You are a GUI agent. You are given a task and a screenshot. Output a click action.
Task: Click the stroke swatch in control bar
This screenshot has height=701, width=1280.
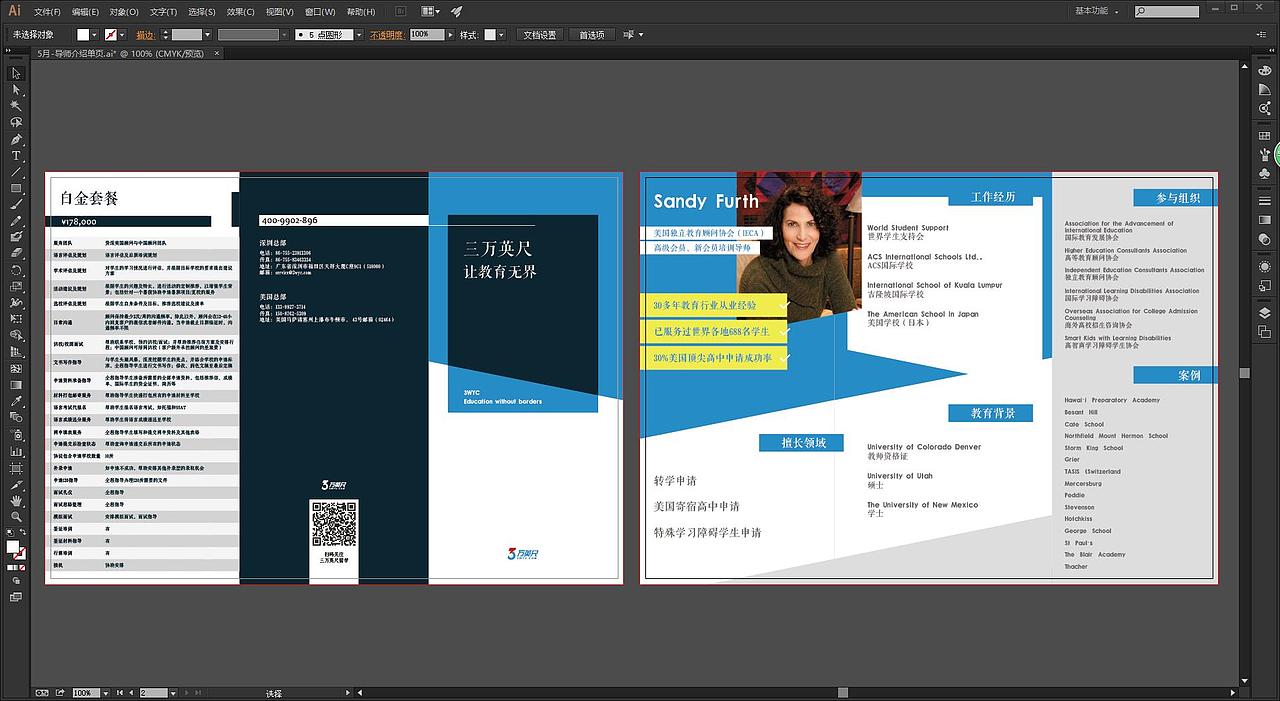pos(111,34)
